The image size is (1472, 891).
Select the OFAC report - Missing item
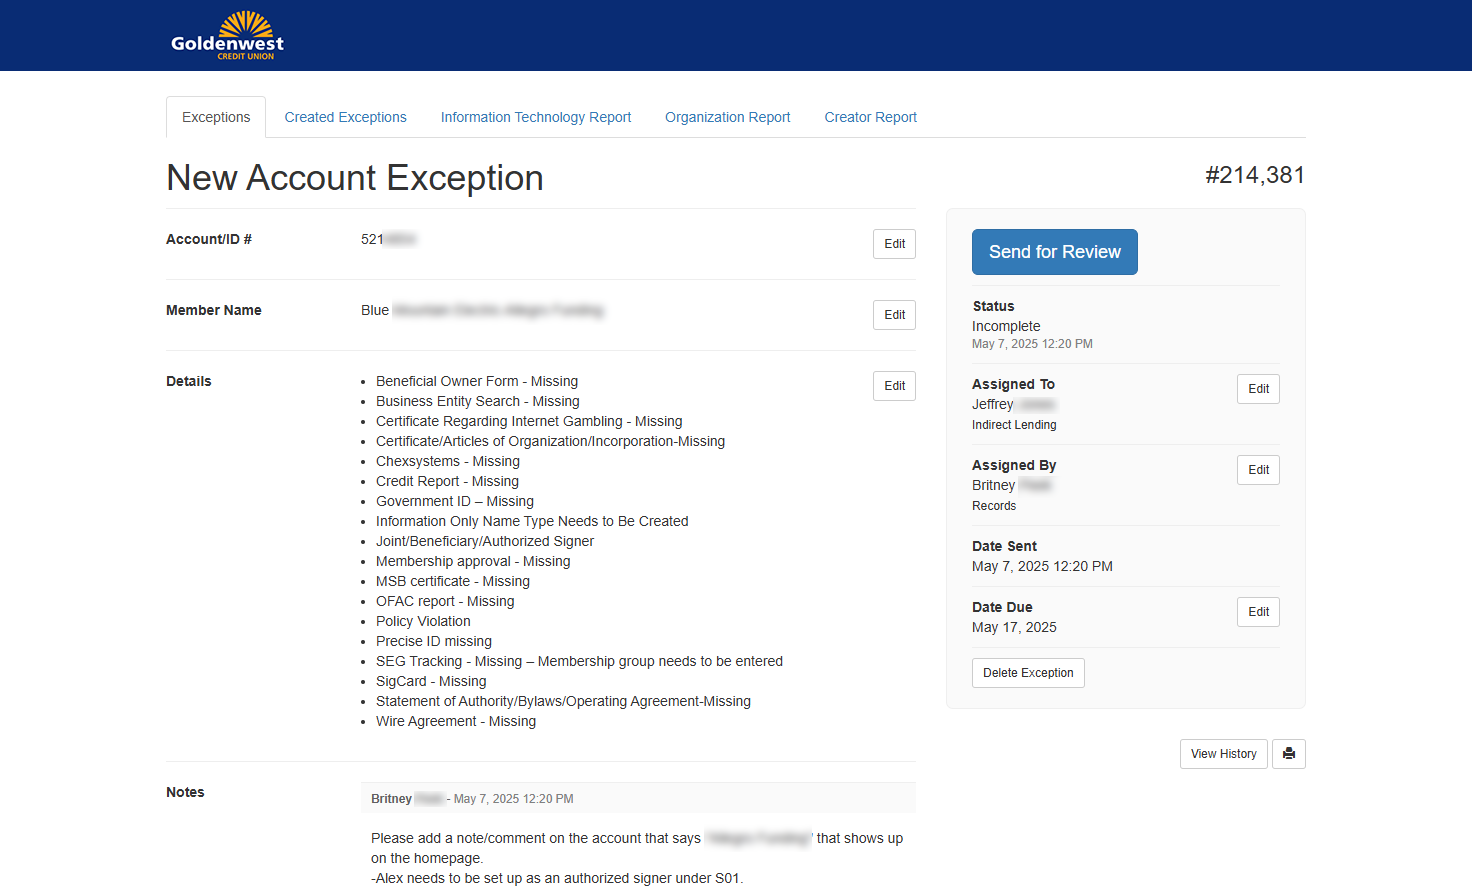(x=445, y=601)
